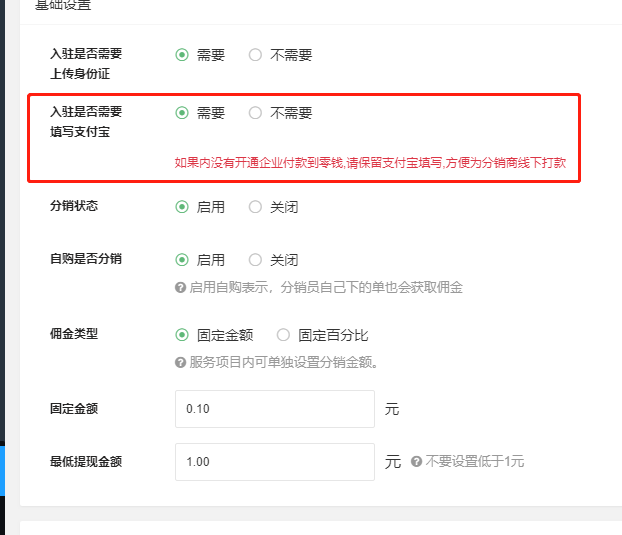The width and height of the screenshot is (622, 535).
Task: Select 不需要 for 上传身份证 requirement
Action: point(255,55)
